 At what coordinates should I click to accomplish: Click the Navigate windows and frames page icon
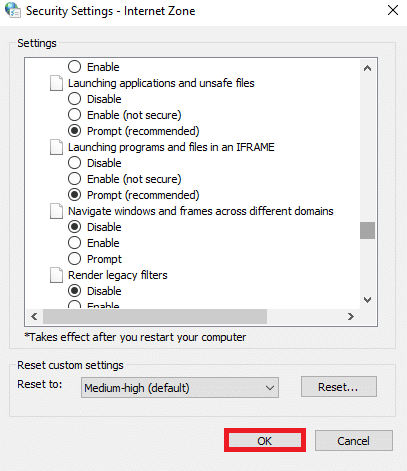pos(56,211)
